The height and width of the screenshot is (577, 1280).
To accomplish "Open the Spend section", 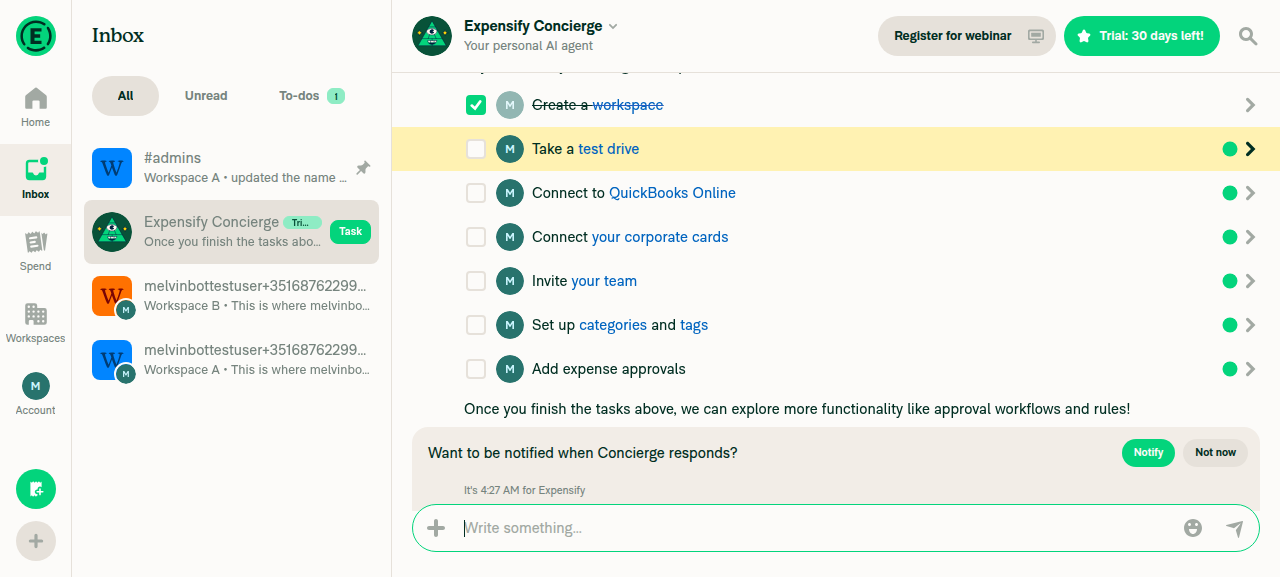I will (35, 252).
